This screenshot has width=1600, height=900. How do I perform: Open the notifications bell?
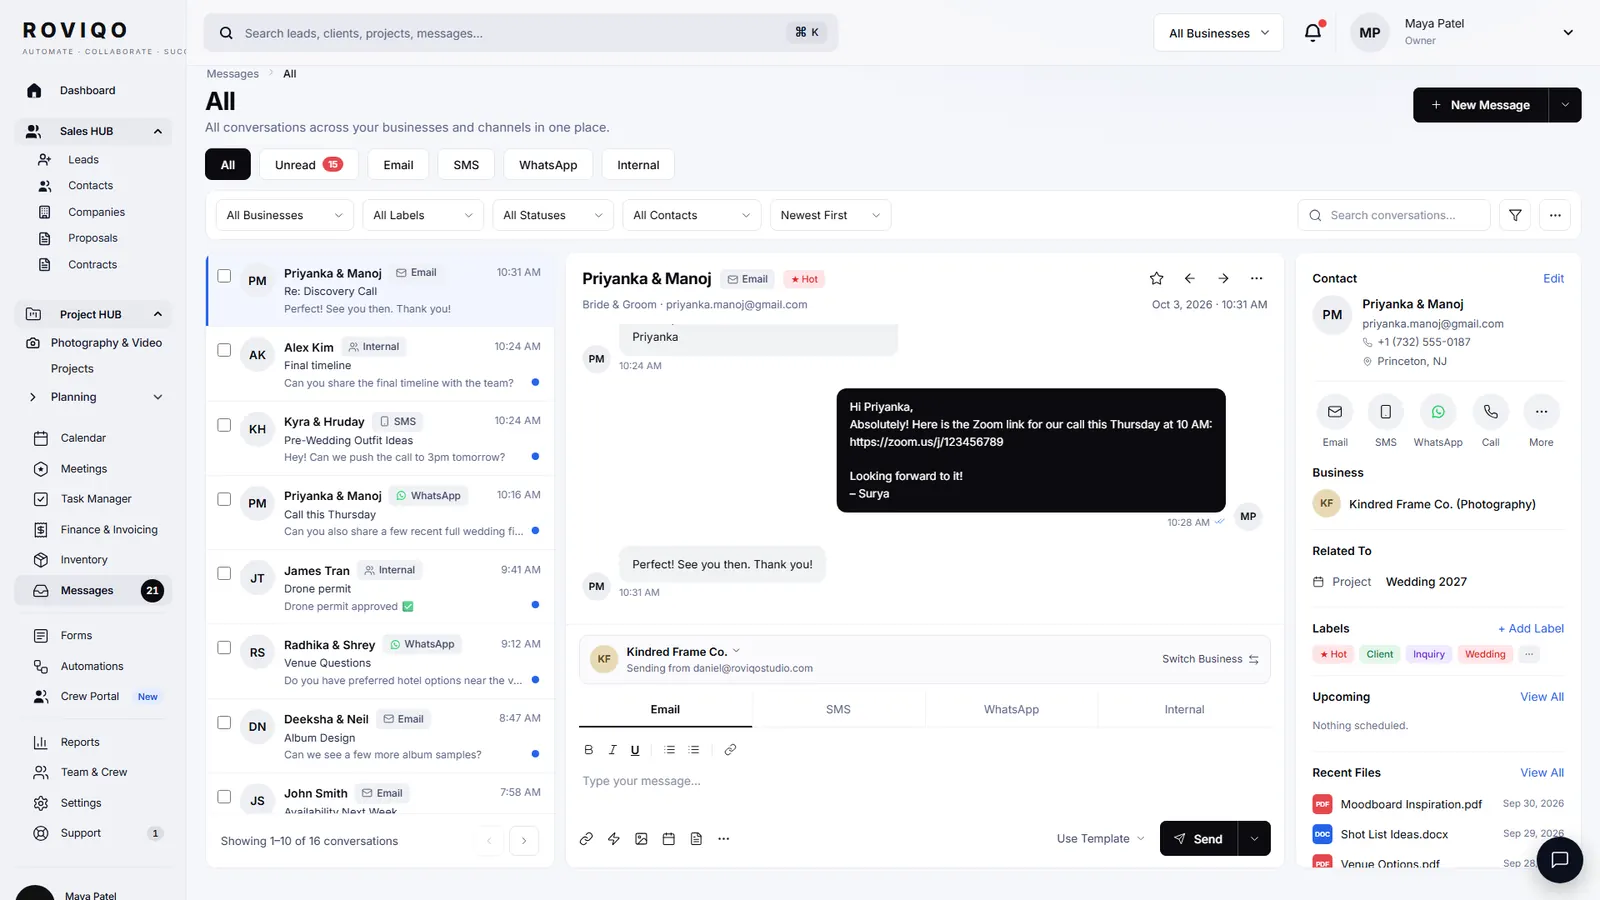click(1313, 32)
